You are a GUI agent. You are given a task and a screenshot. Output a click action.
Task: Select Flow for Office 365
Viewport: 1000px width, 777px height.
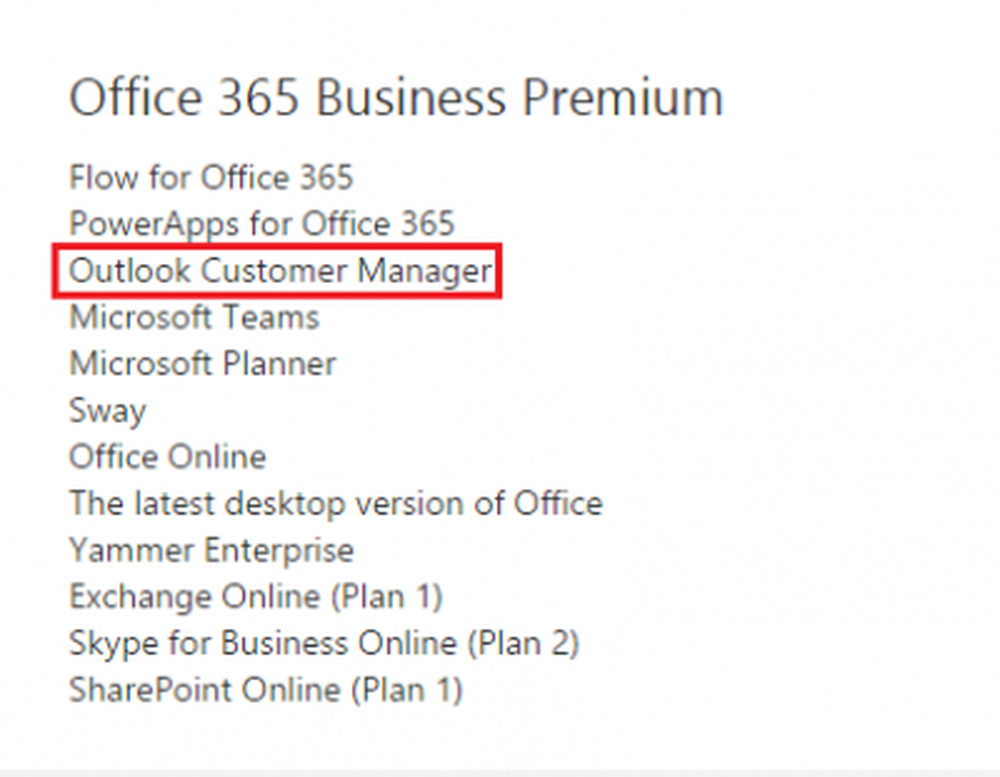pos(210,177)
